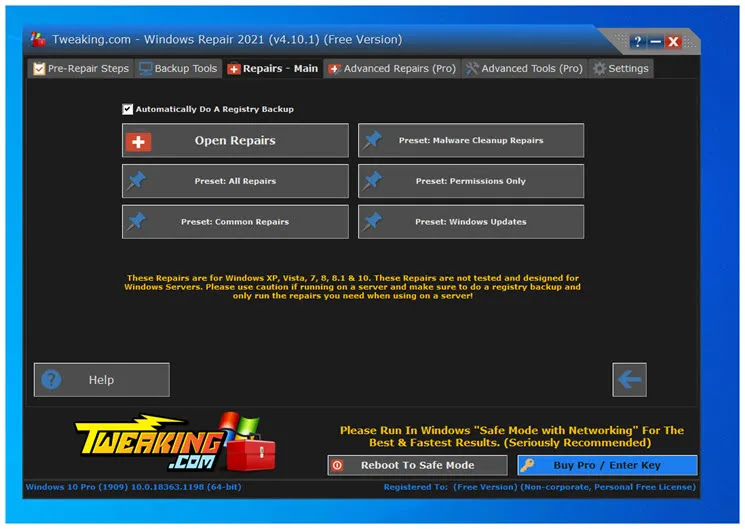The height and width of the screenshot is (529, 745).
Task: Click the red plus icon on Open Repairs
Action: click(139, 142)
